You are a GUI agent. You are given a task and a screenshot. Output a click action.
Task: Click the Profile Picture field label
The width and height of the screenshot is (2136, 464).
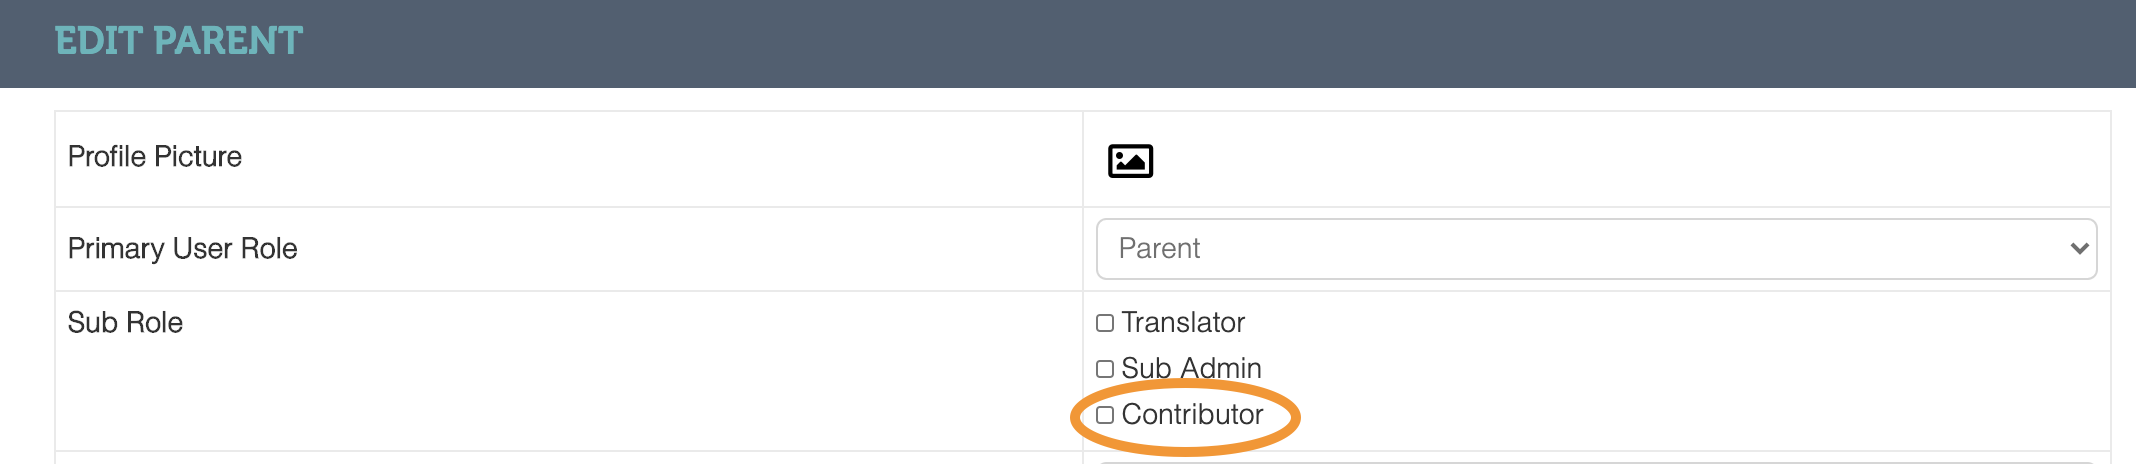click(155, 157)
